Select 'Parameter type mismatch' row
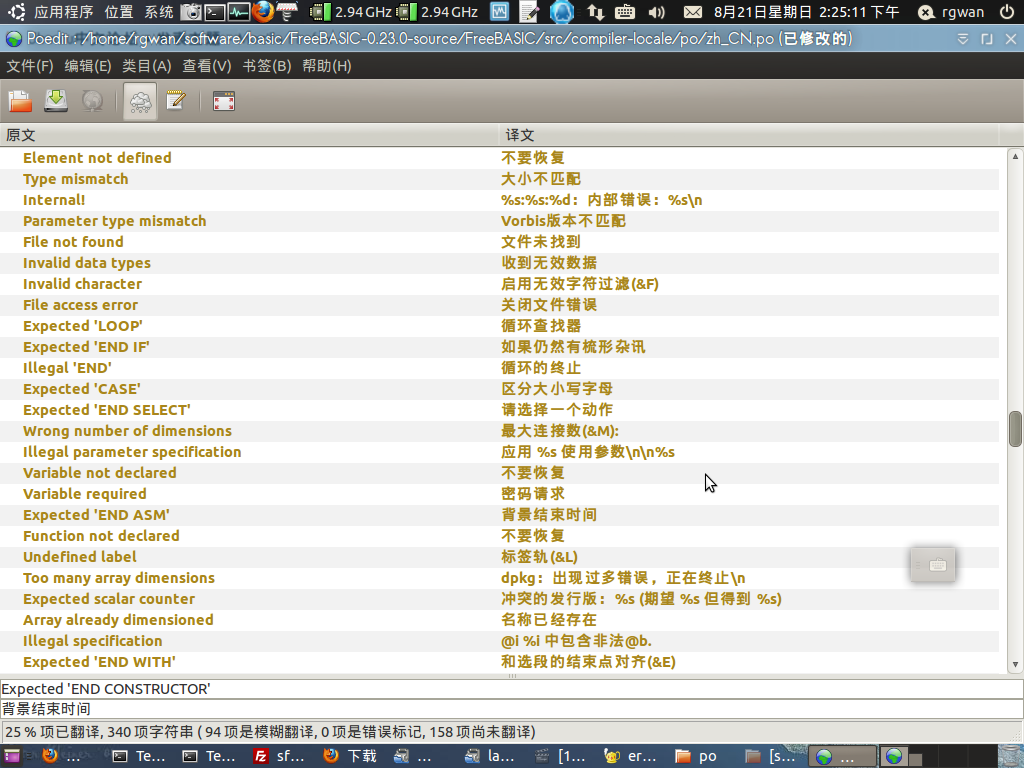This screenshot has height=768, width=1024. pyautogui.click(x=499, y=221)
